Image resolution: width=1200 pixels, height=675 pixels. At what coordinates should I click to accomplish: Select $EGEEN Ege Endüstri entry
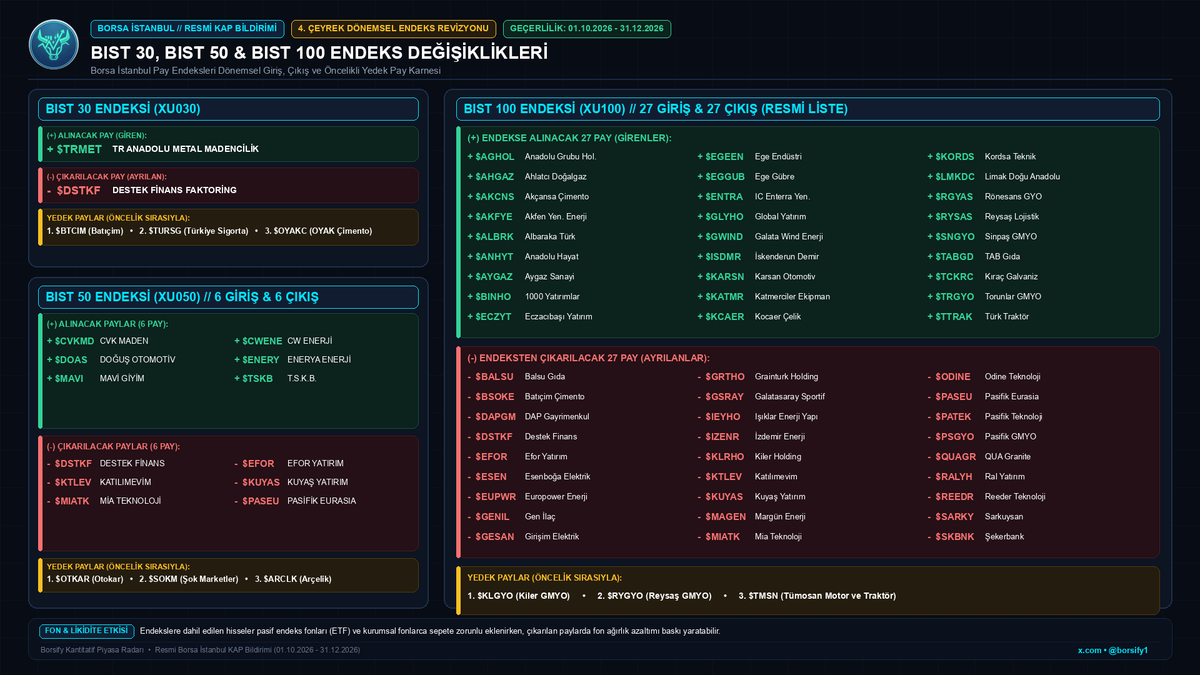[x=750, y=157]
